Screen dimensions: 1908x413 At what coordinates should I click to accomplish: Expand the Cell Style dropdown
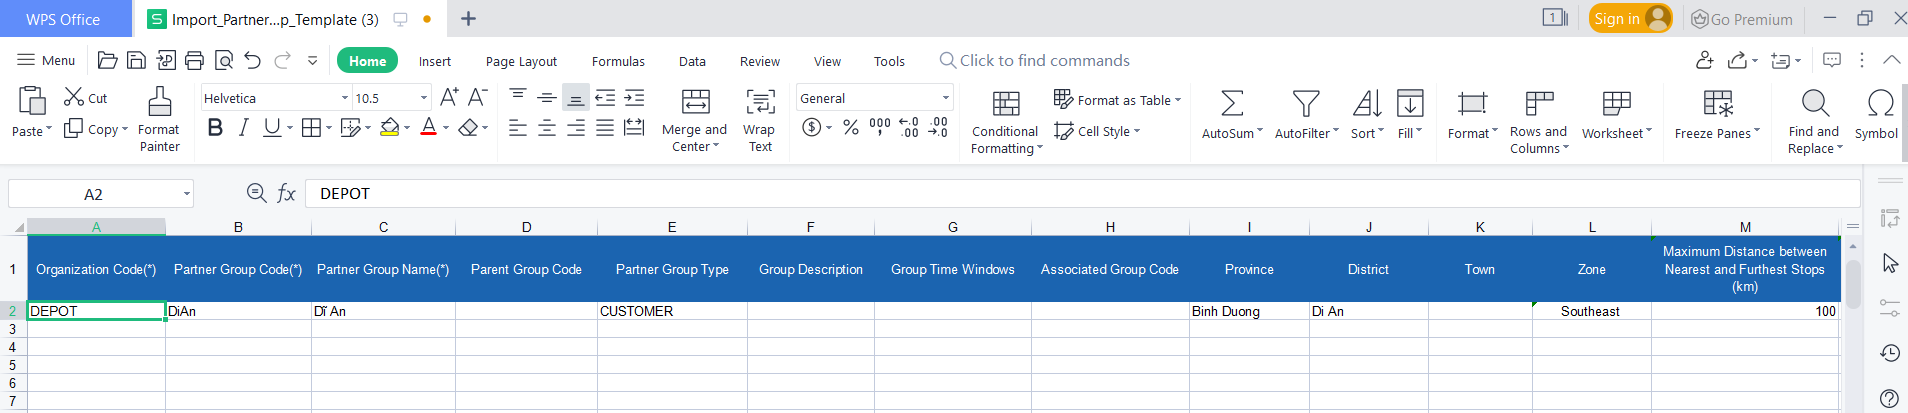coord(1137,131)
